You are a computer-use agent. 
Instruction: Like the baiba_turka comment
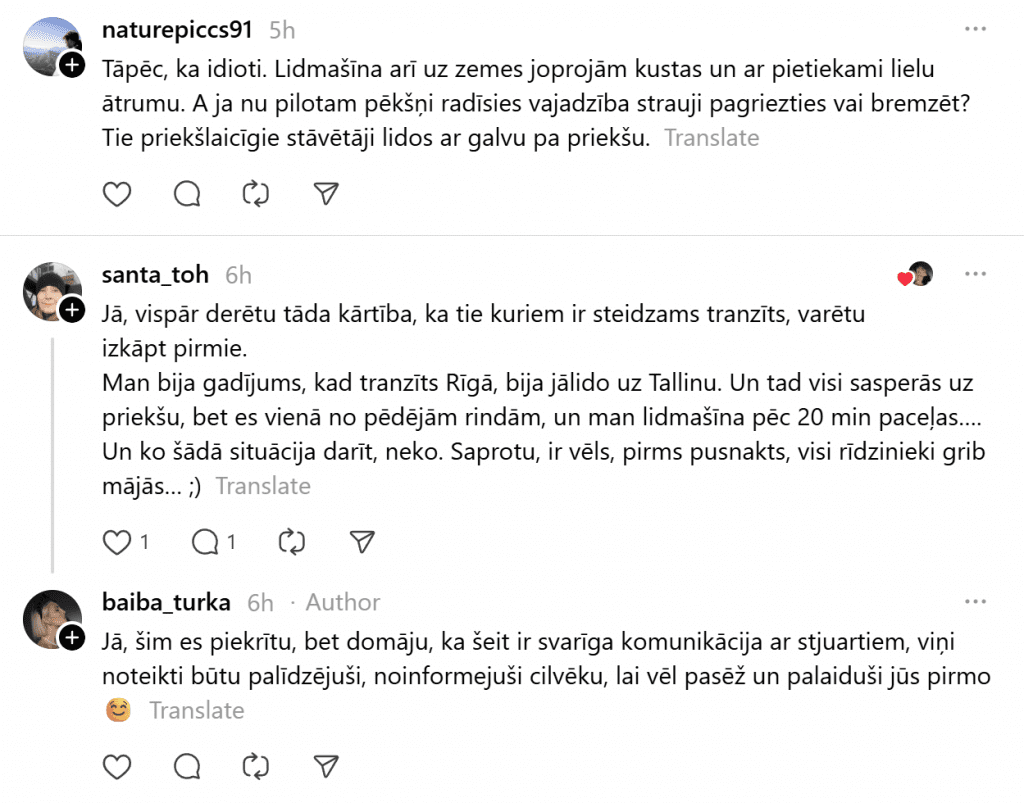point(118,766)
